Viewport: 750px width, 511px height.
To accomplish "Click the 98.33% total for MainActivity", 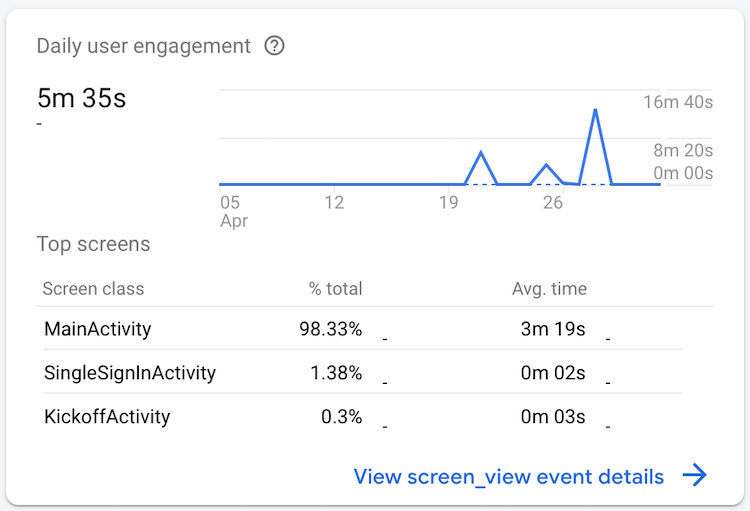I will pyautogui.click(x=330, y=328).
